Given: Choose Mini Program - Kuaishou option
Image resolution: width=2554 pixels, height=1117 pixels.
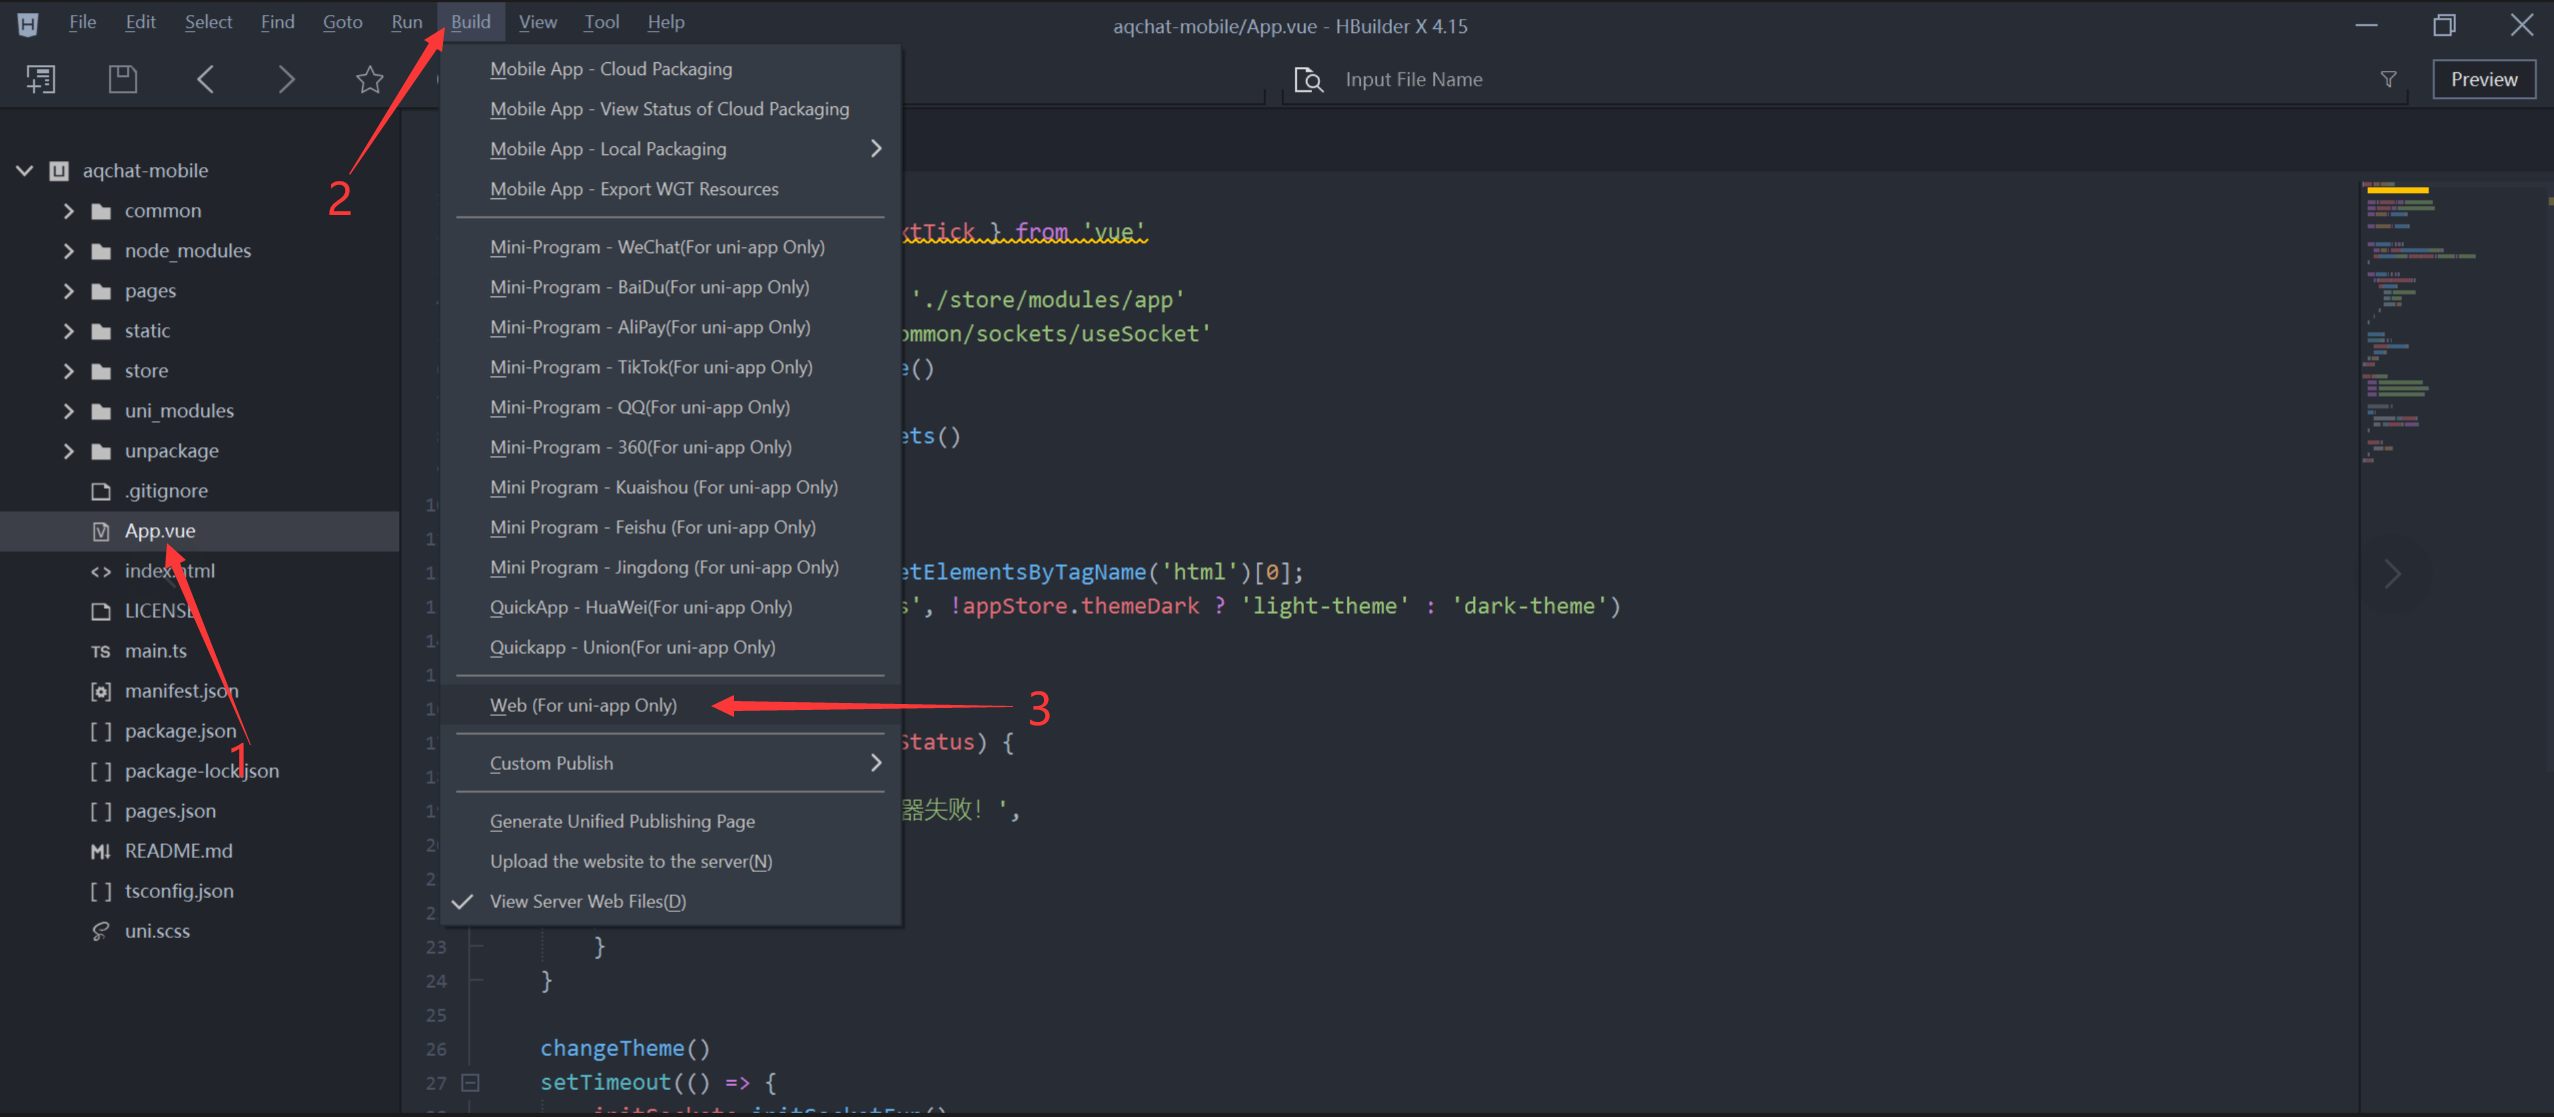Looking at the screenshot, I should click(671, 487).
